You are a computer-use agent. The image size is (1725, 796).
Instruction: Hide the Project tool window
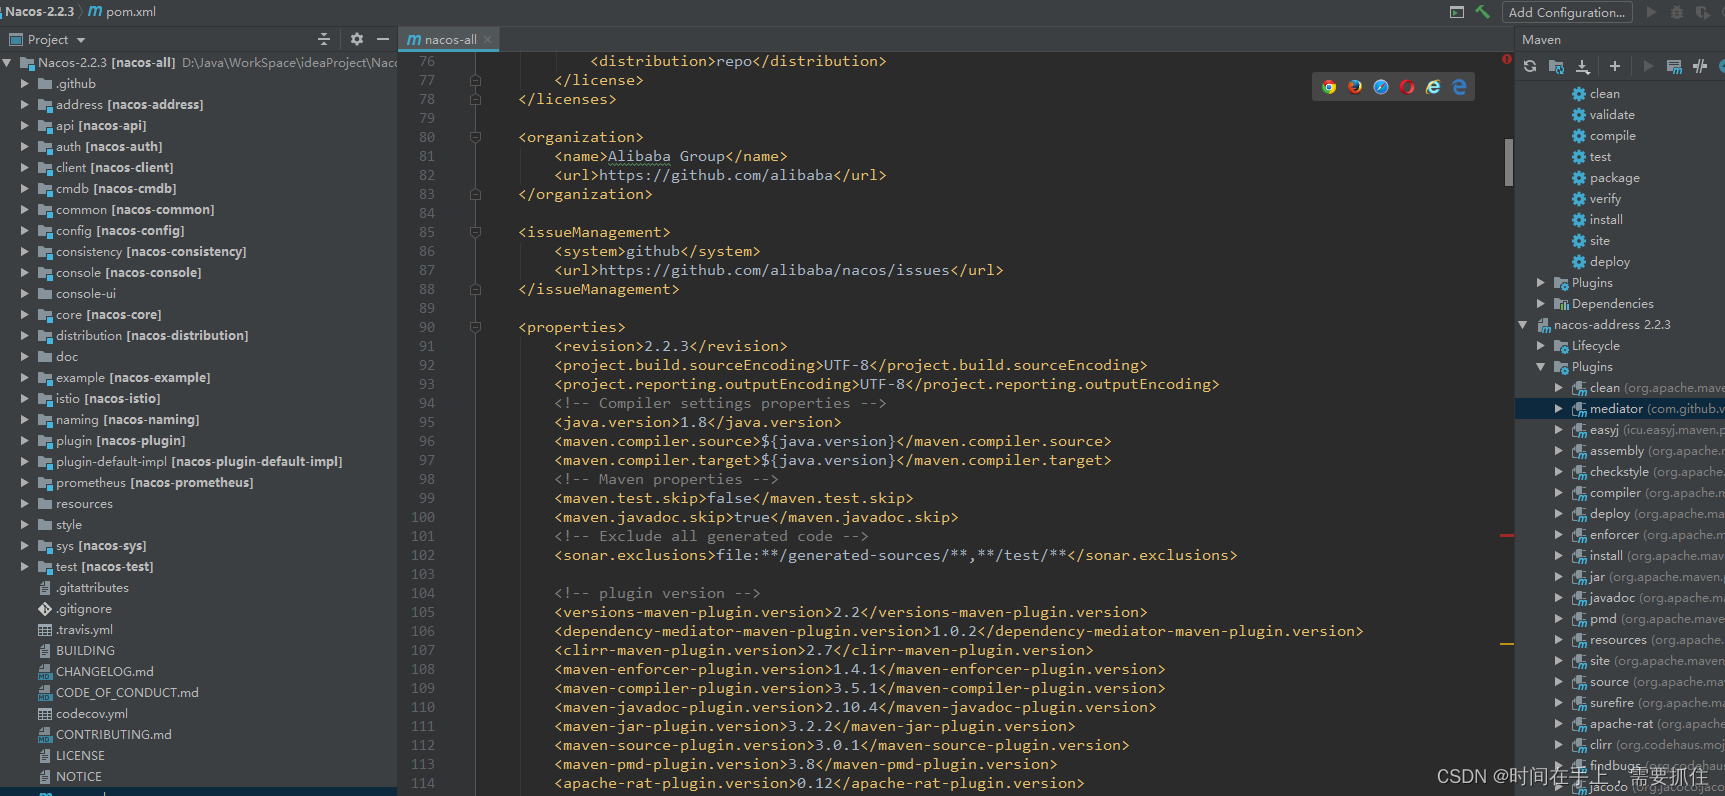tap(383, 39)
